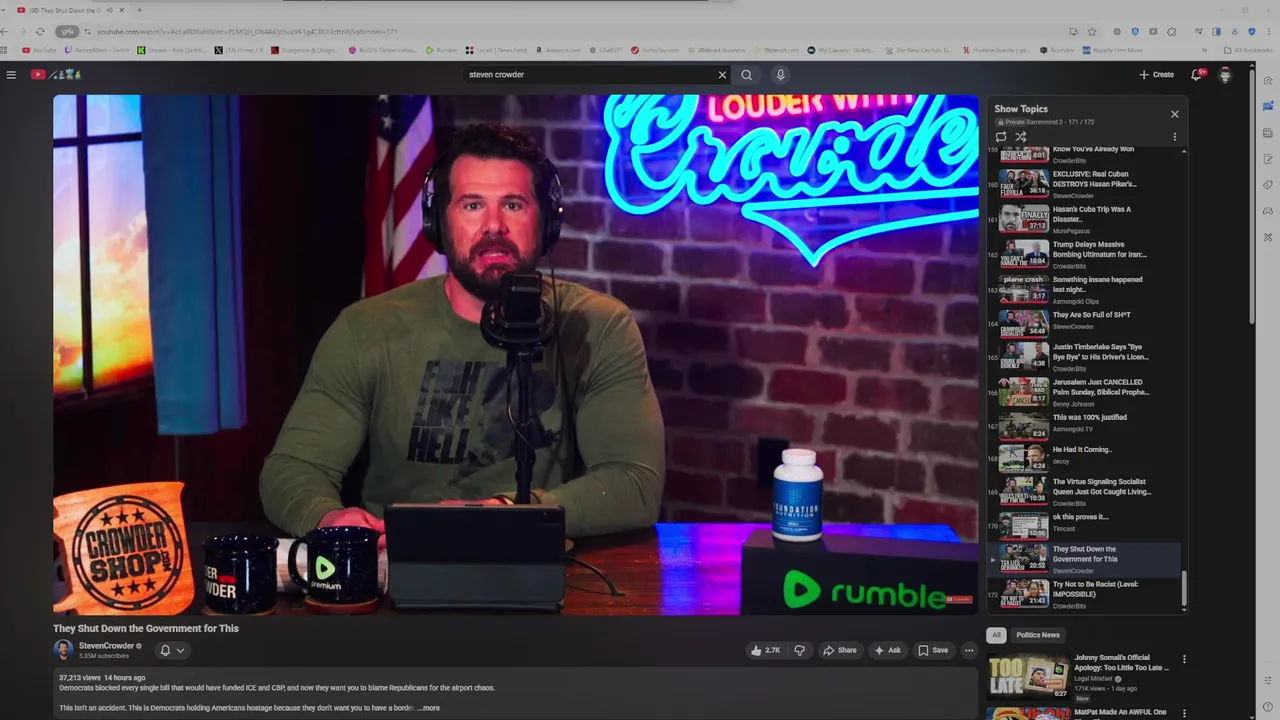Image resolution: width=1280 pixels, height=720 pixels.
Task: Open a new browser tab
Action: [139, 10]
